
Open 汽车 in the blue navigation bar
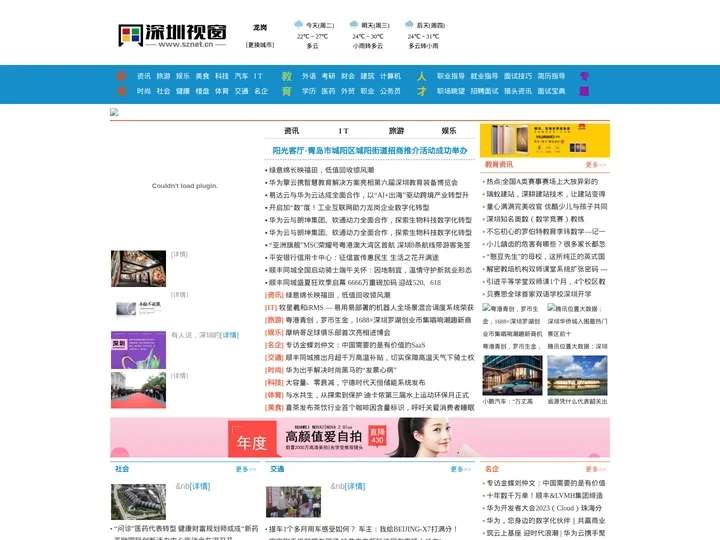(x=241, y=76)
